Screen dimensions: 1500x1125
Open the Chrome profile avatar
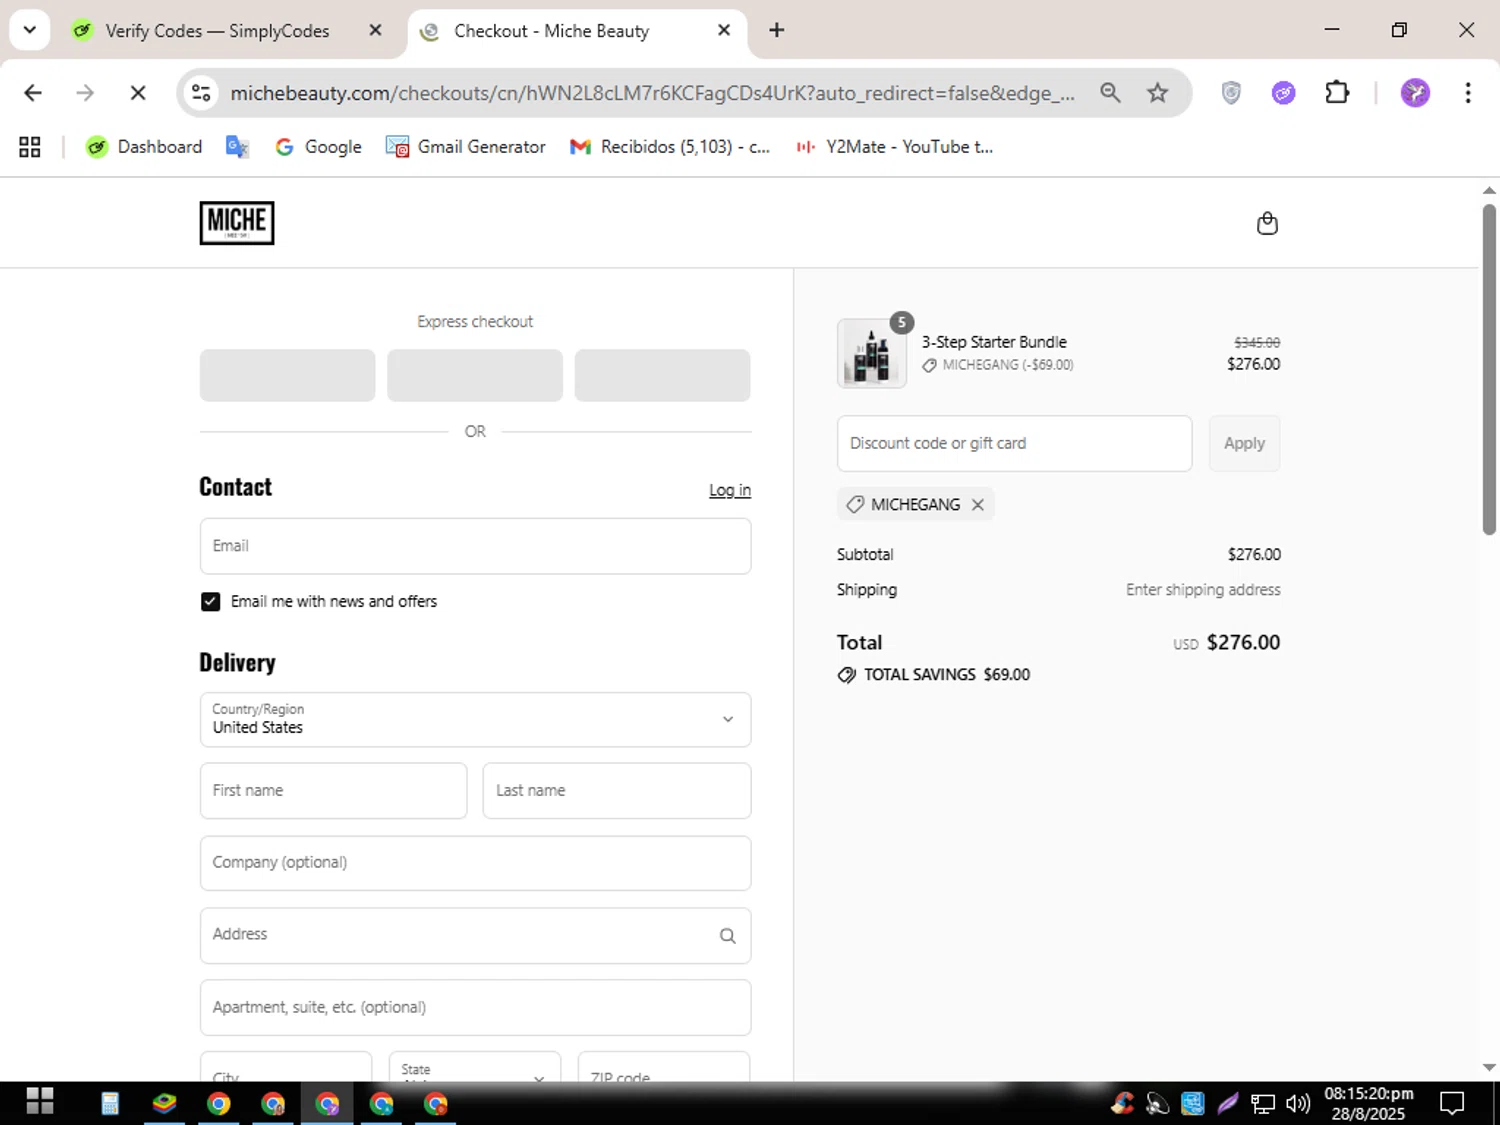(1415, 93)
